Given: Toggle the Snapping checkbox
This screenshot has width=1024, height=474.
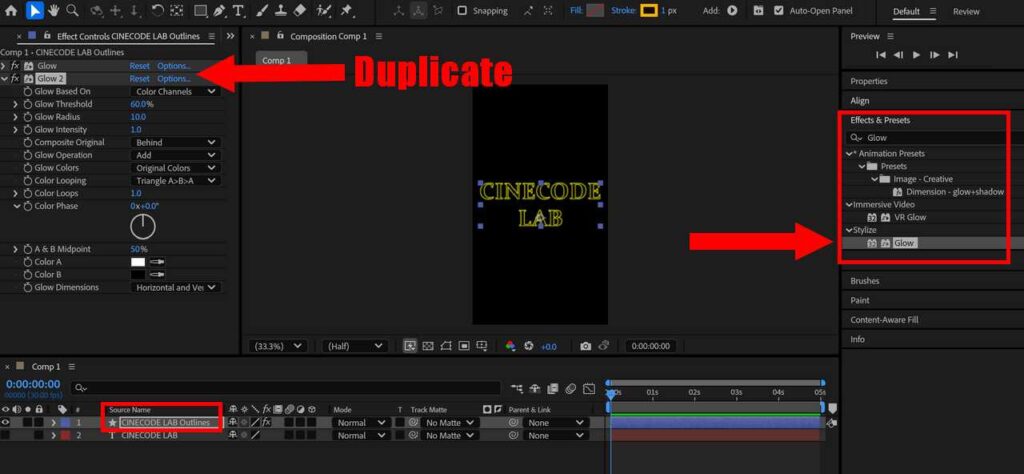Looking at the screenshot, I should [x=462, y=10].
